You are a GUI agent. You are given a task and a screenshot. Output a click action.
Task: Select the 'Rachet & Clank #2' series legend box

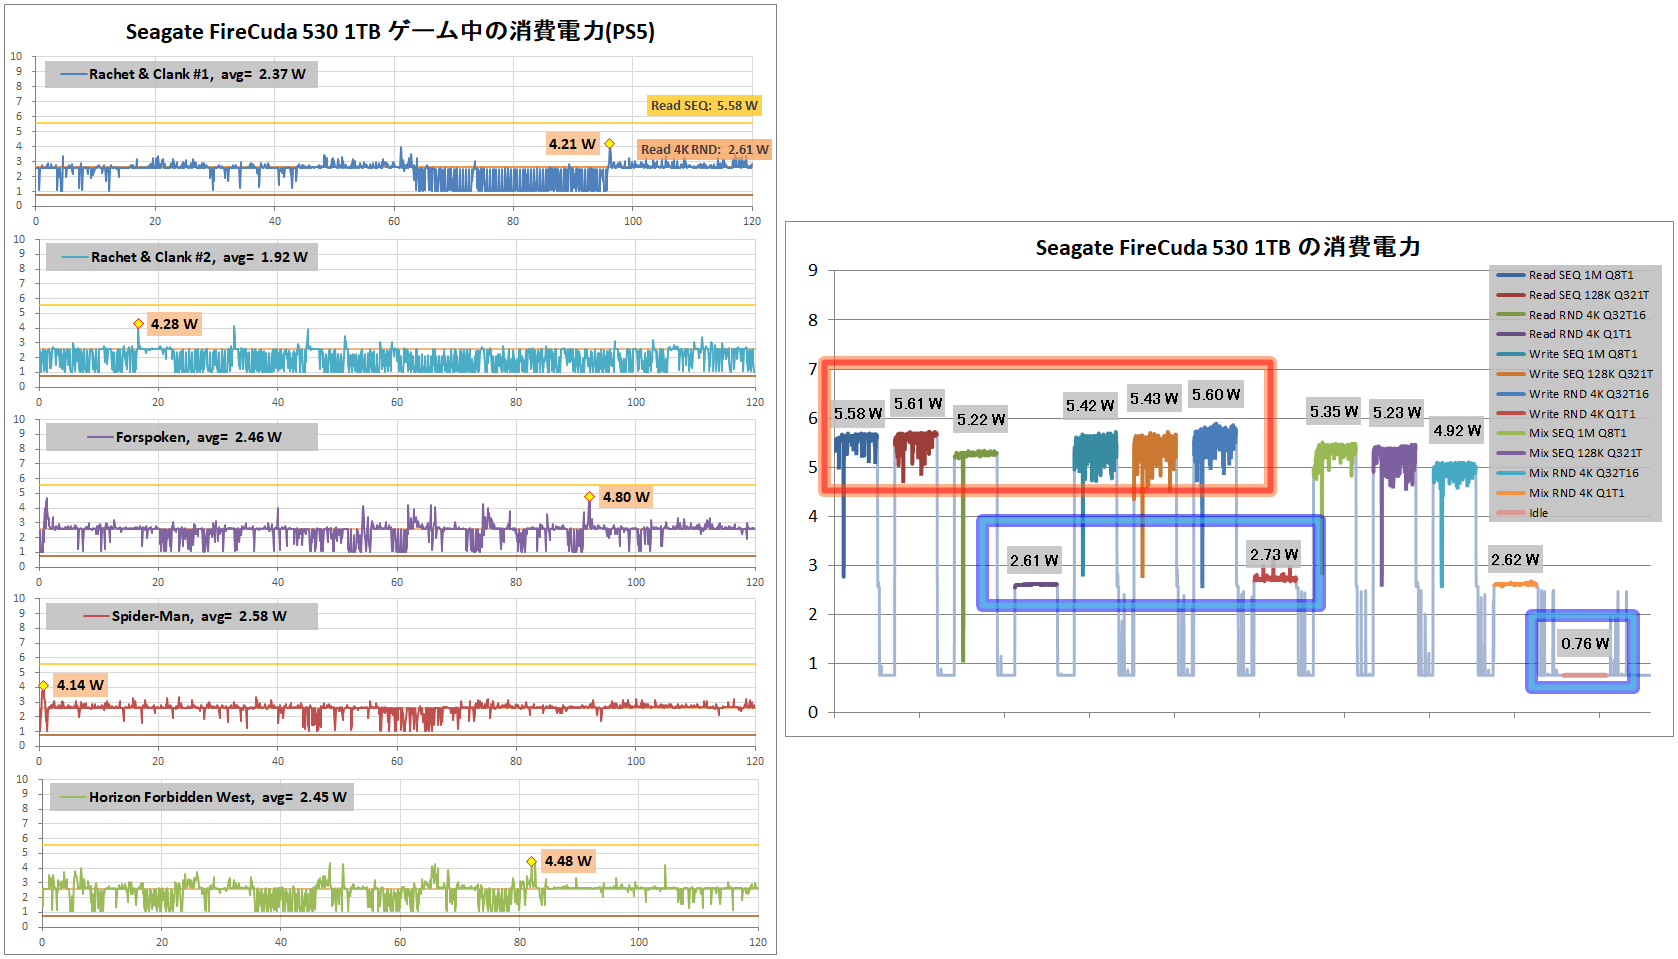184,257
